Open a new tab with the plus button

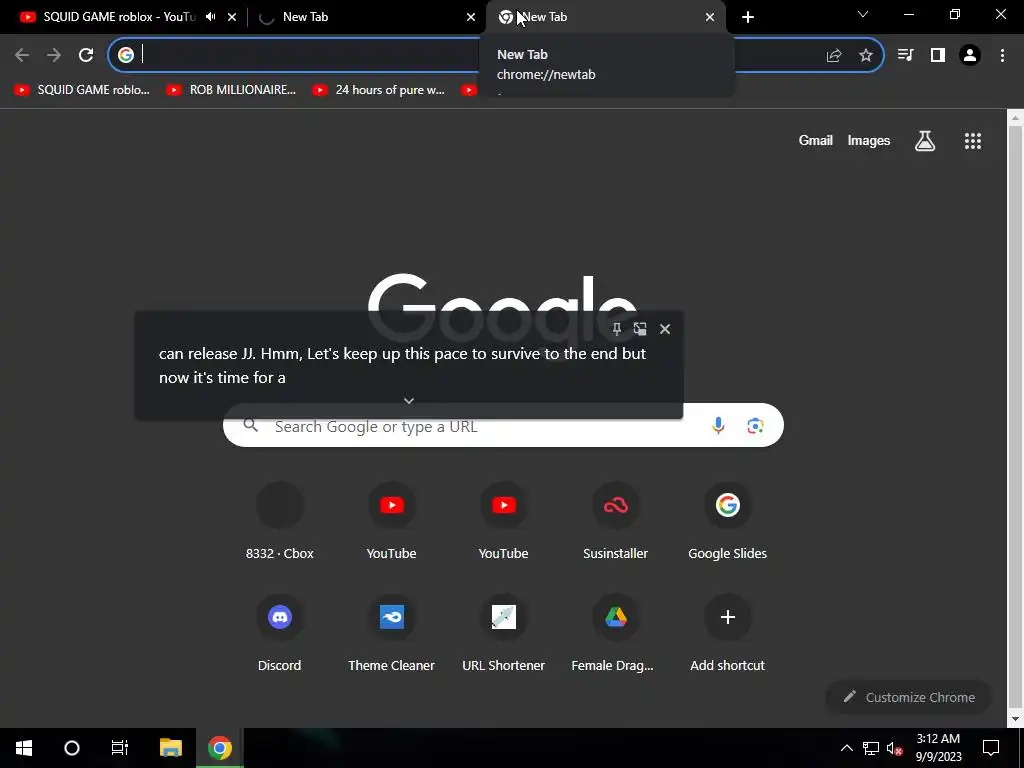(748, 17)
